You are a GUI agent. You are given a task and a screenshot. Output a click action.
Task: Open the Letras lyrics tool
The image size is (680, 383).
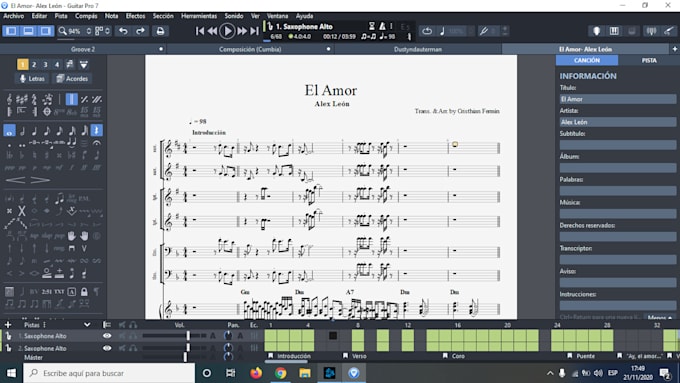pyautogui.click(x=32, y=79)
